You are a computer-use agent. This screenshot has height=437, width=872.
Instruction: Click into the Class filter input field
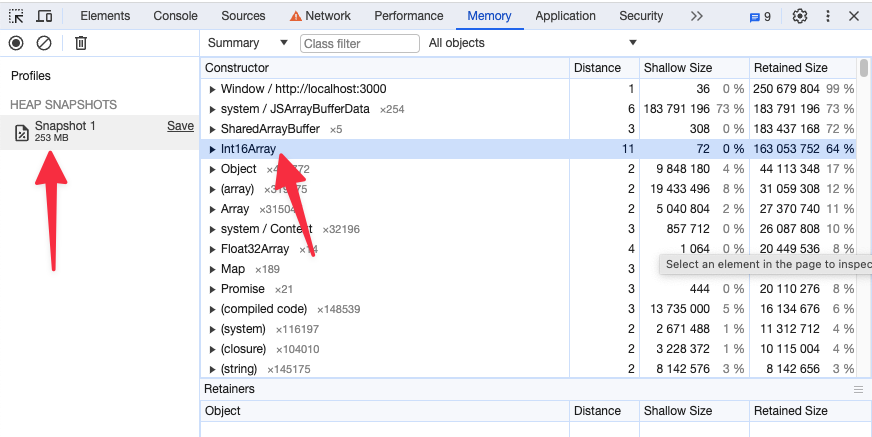coord(359,44)
